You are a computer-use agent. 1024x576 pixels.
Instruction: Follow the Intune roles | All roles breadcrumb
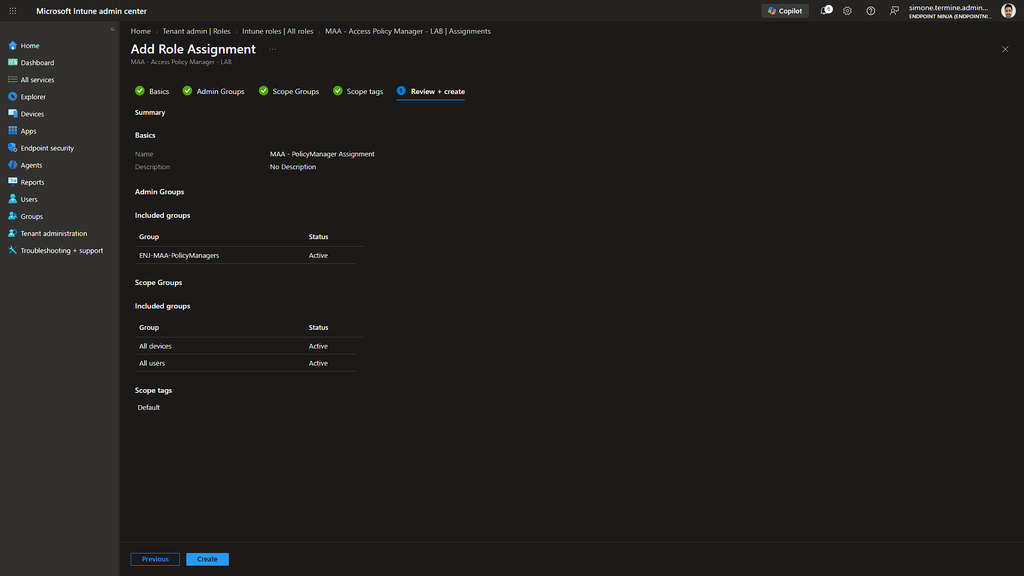pos(278,31)
